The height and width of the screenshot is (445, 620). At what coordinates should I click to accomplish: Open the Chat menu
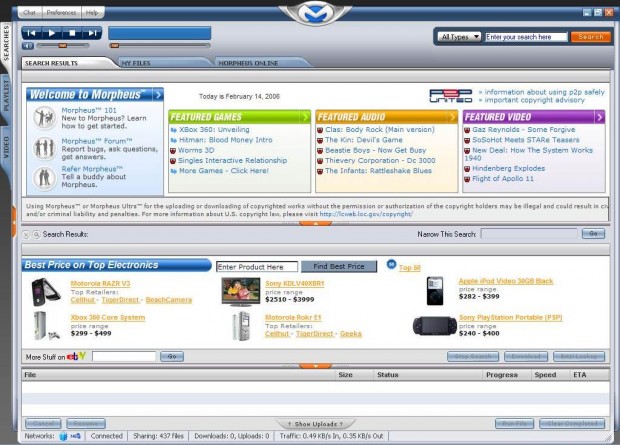pos(30,13)
